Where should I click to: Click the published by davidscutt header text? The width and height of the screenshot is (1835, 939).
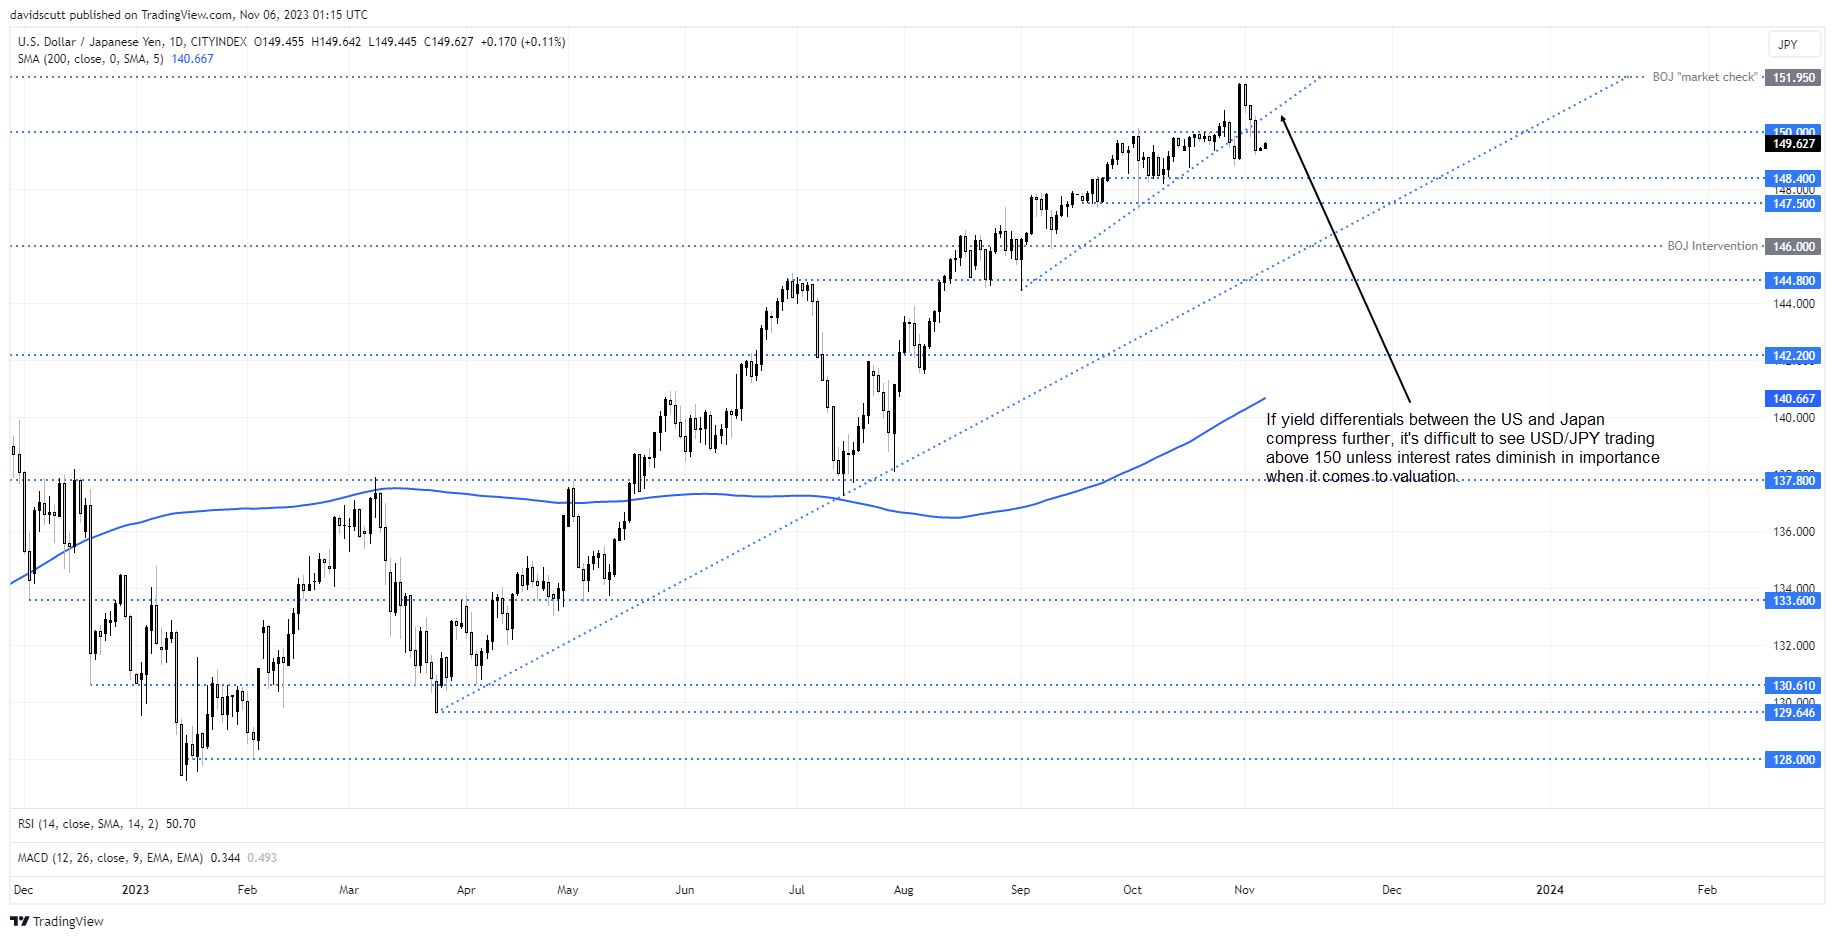[189, 15]
